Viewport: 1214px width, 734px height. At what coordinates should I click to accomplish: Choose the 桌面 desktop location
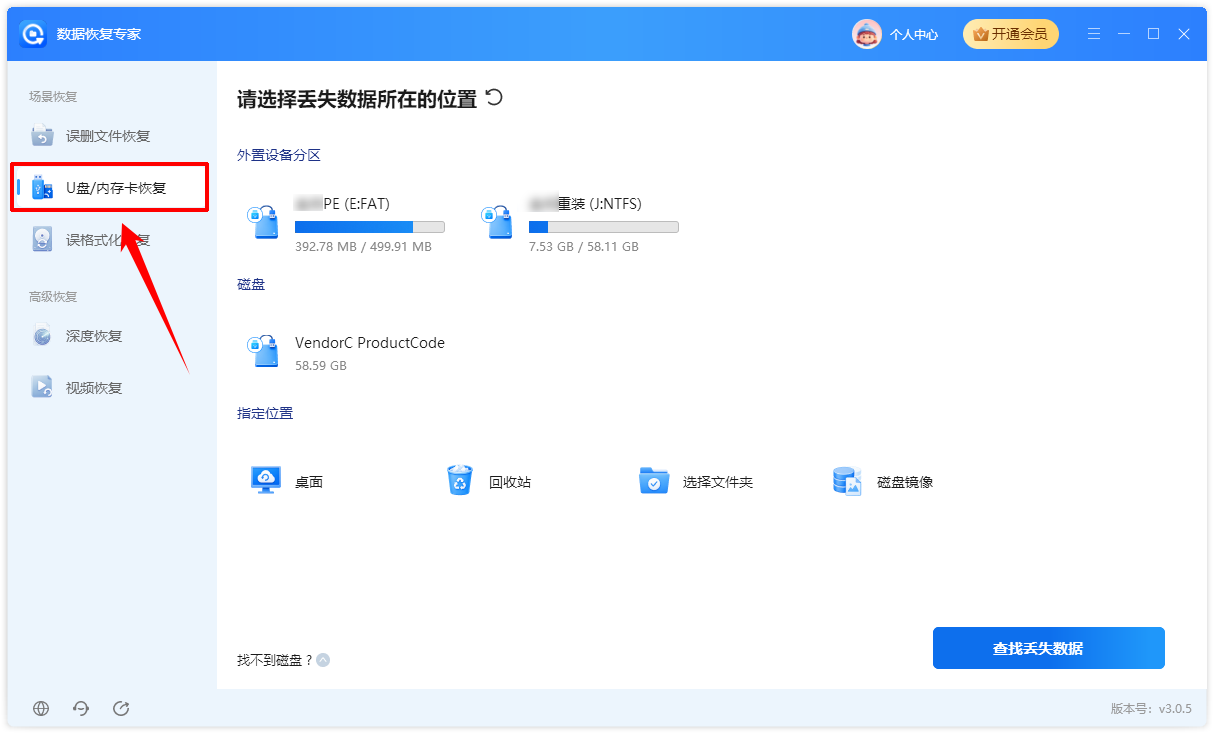coord(287,482)
